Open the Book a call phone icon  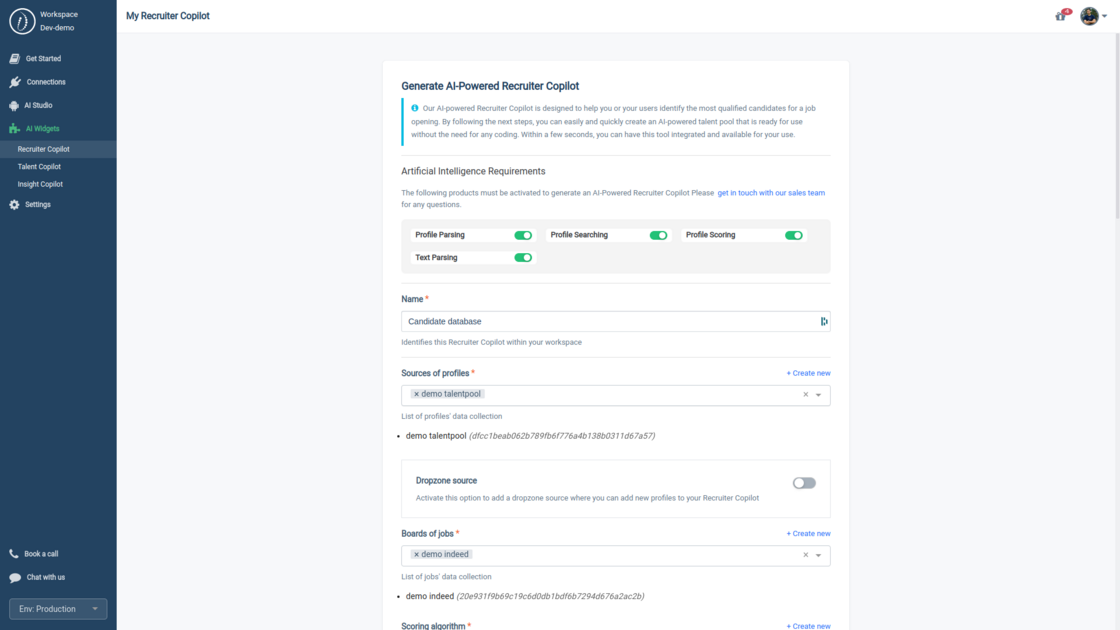[12, 553]
